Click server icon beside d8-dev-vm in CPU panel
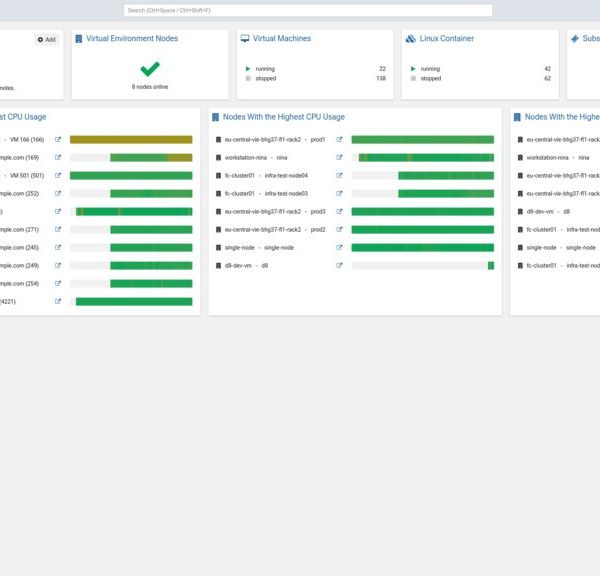Image resolution: width=600 pixels, height=576 pixels. pyautogui.click(x=218, y=266)
